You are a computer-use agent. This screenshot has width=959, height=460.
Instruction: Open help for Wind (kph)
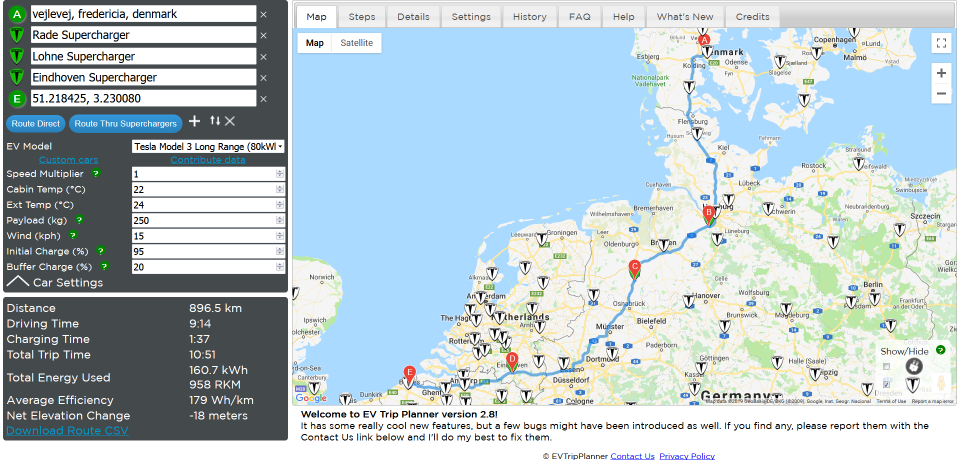click(73, 235)
